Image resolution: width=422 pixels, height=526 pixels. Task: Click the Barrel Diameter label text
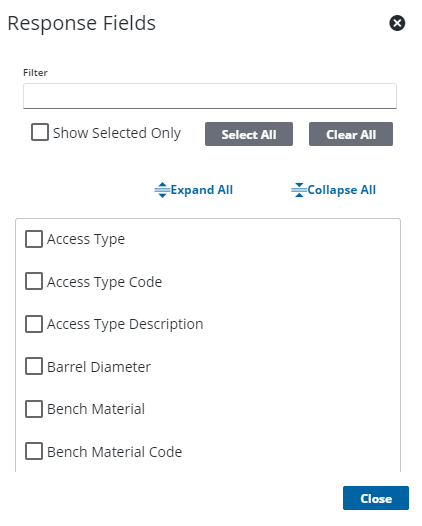click(x=99, y=367)
